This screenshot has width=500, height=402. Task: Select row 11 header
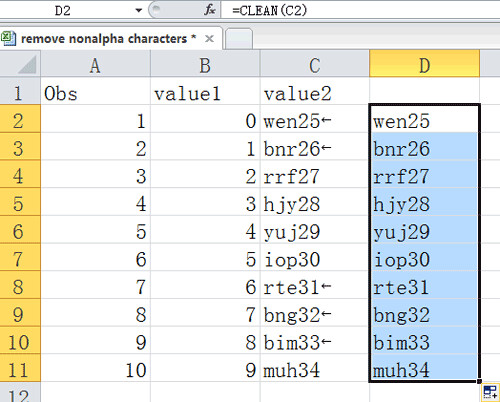20,370
